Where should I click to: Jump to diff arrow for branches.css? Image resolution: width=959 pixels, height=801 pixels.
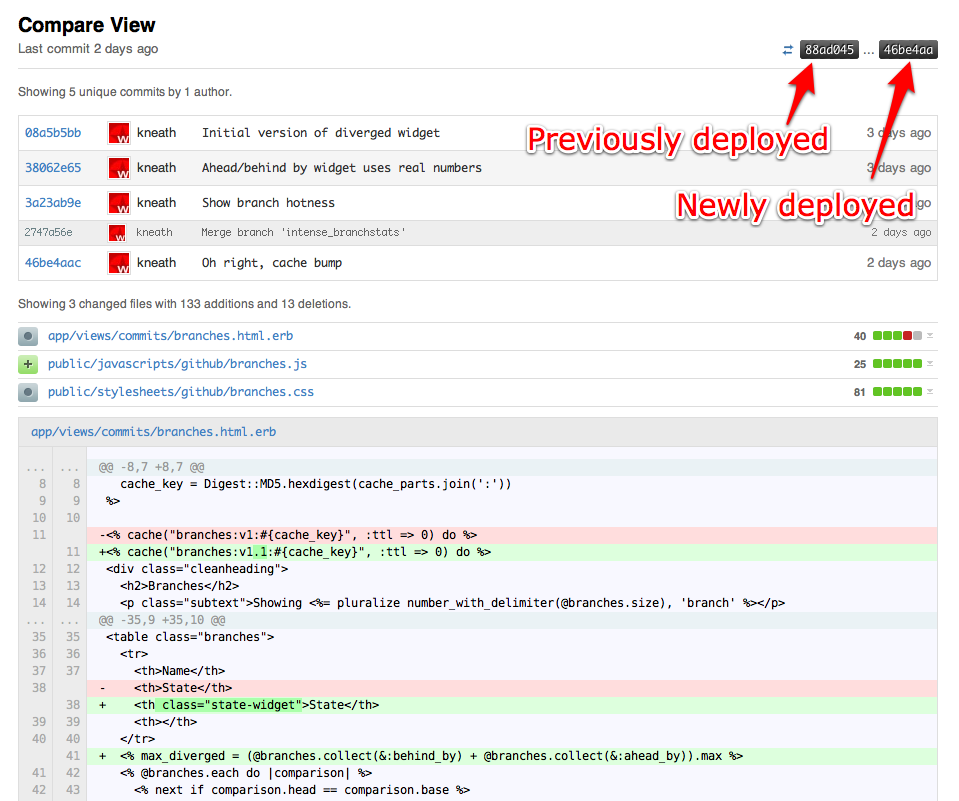tap(930, 391)
